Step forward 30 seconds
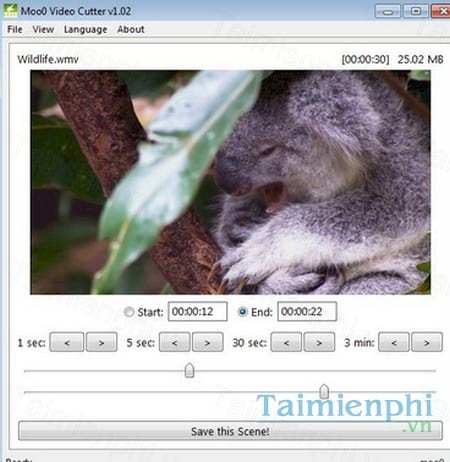Viewport: 450px width, 462px height. coord(319,342)
